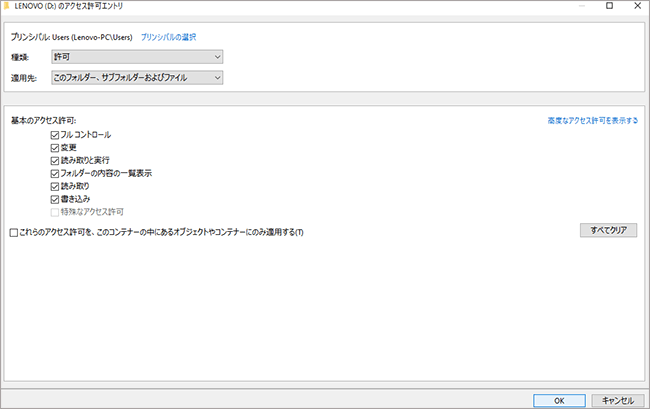Click the プリンシパルの選択 link
650x409 pixels.
click(168, 37)
